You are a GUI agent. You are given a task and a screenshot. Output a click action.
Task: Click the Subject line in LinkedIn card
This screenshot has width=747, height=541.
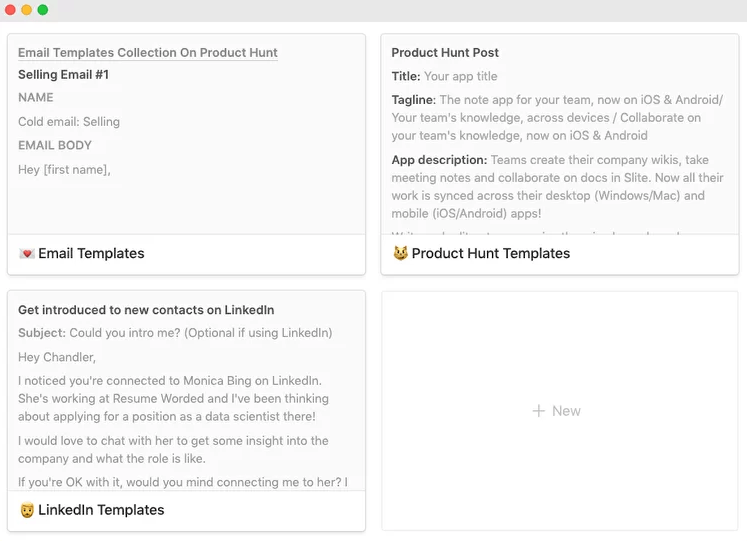175,333
